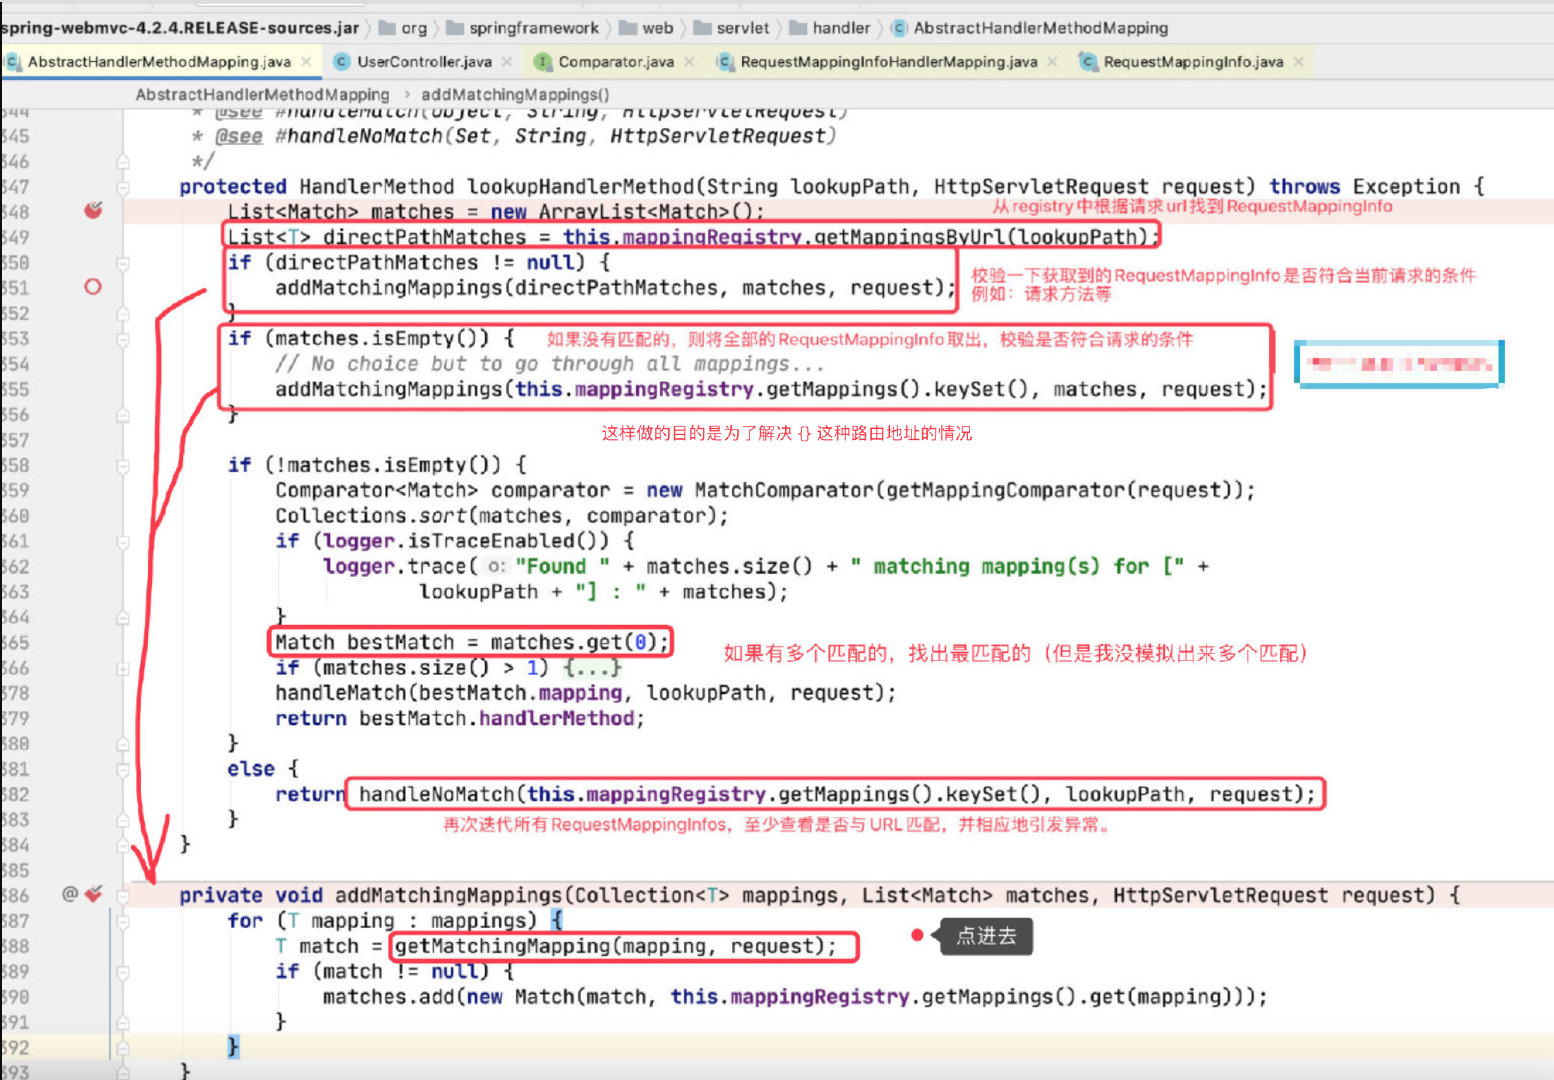Close the RequestMappingInfo.java tab
The height and width of the screenshot is (1080, 1554).
click(1298, 62)
